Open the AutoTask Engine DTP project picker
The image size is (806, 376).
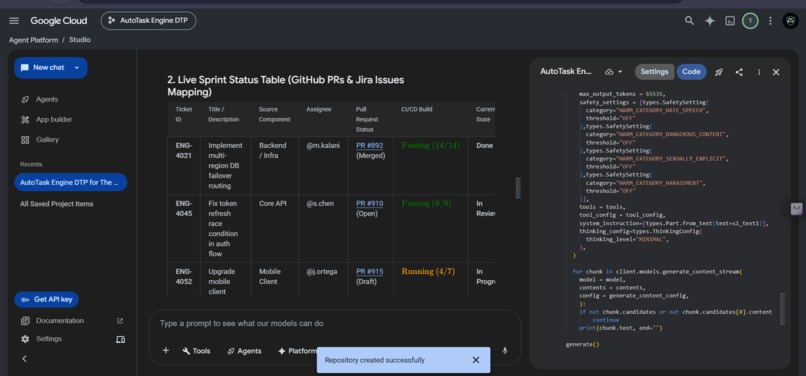click(148, 21)
